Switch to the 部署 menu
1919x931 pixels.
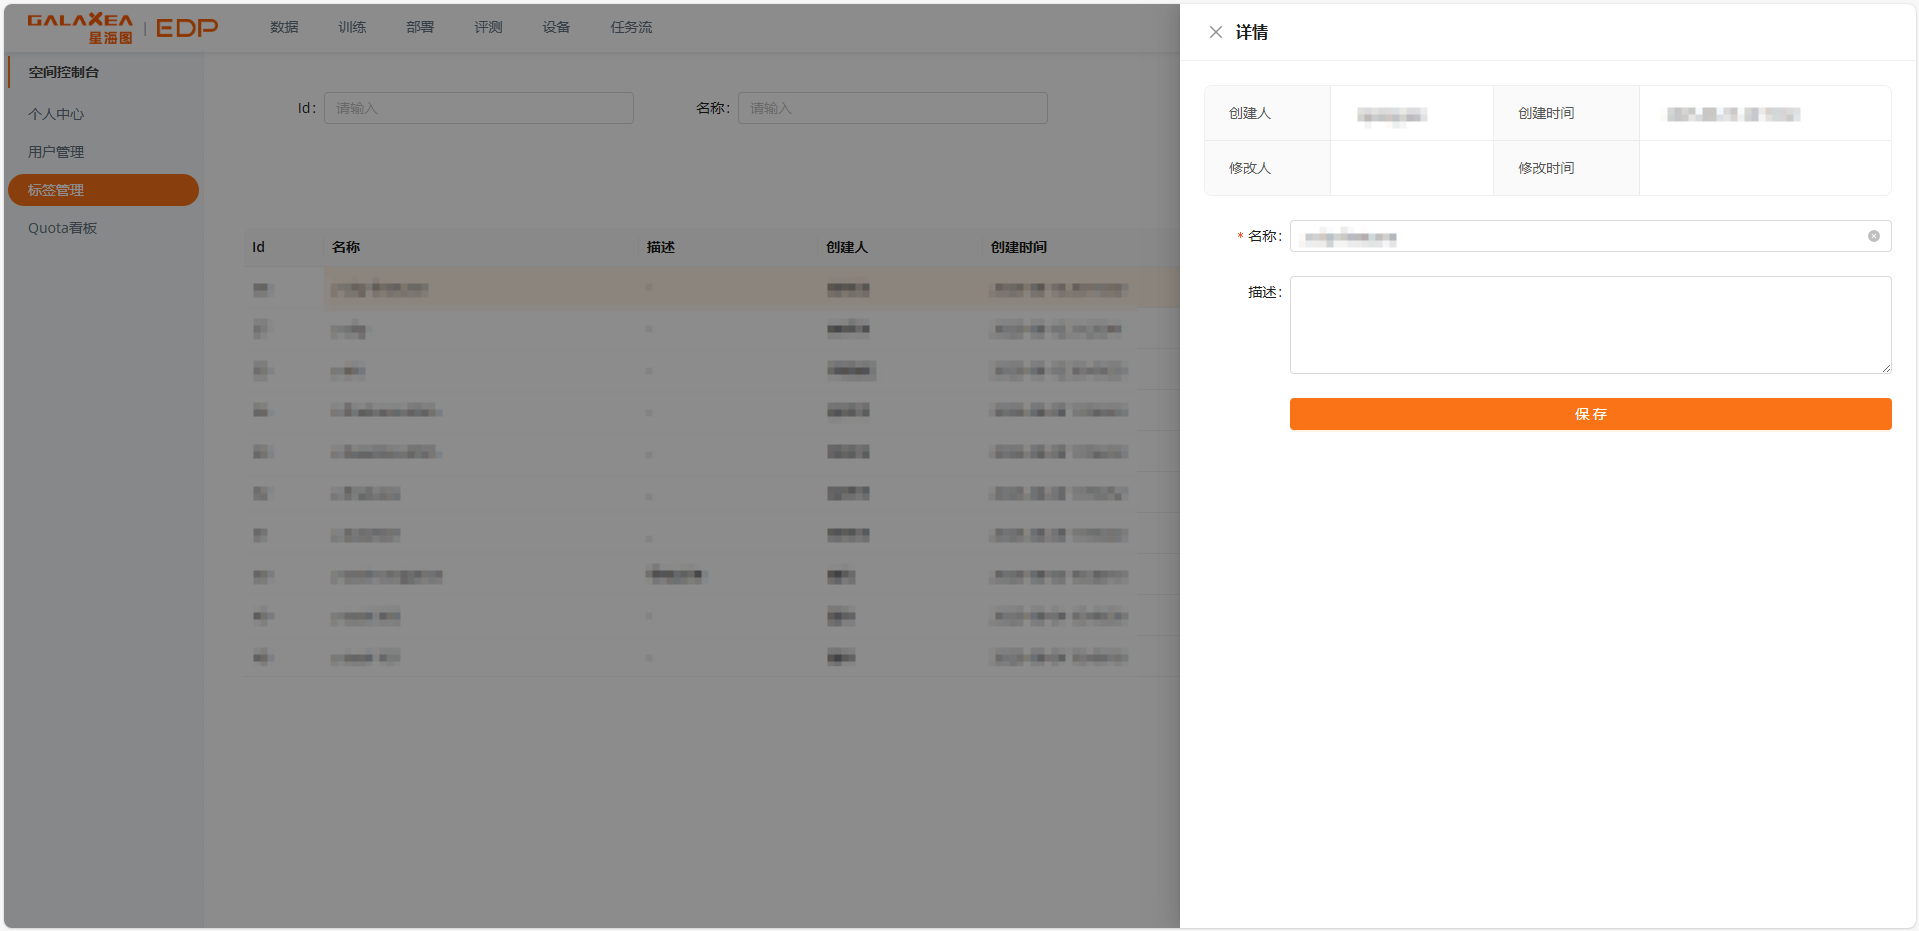coord(420,27)
